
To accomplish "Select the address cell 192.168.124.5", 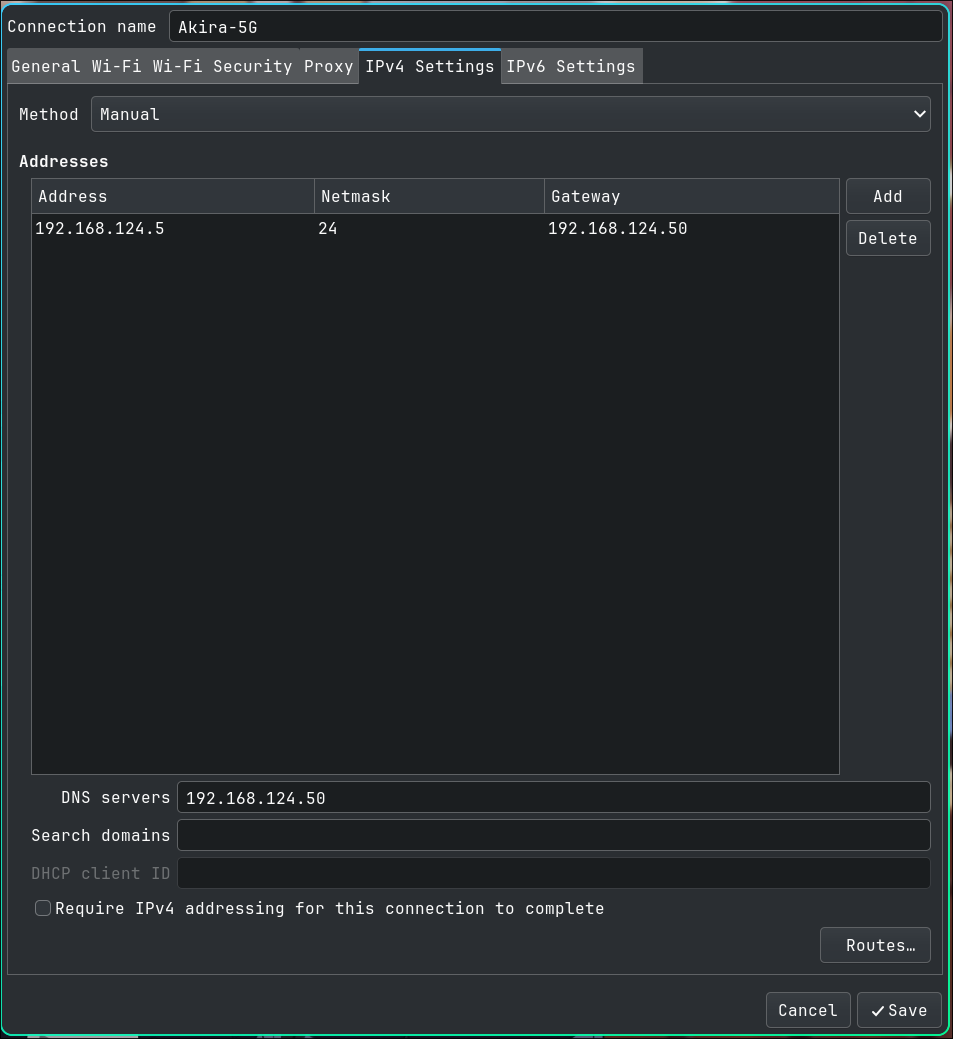I will pos(173,229).
